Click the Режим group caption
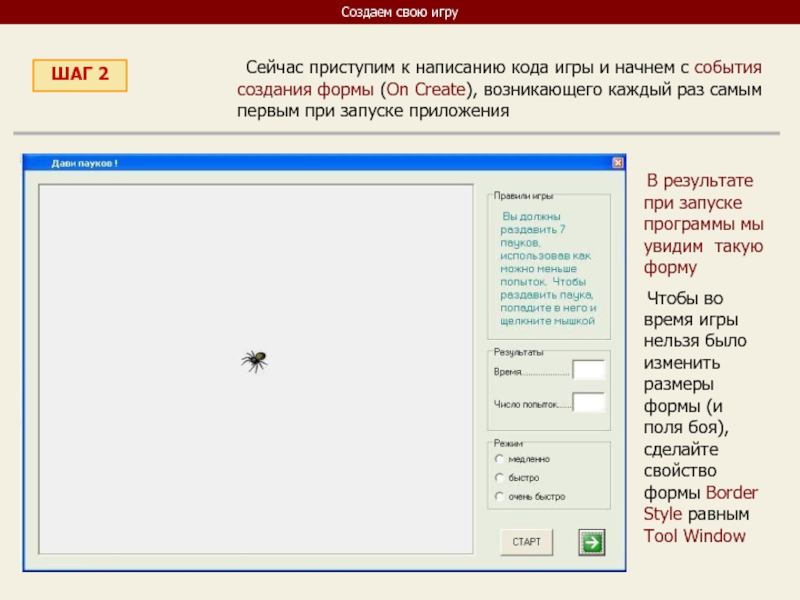 point(508,442)
